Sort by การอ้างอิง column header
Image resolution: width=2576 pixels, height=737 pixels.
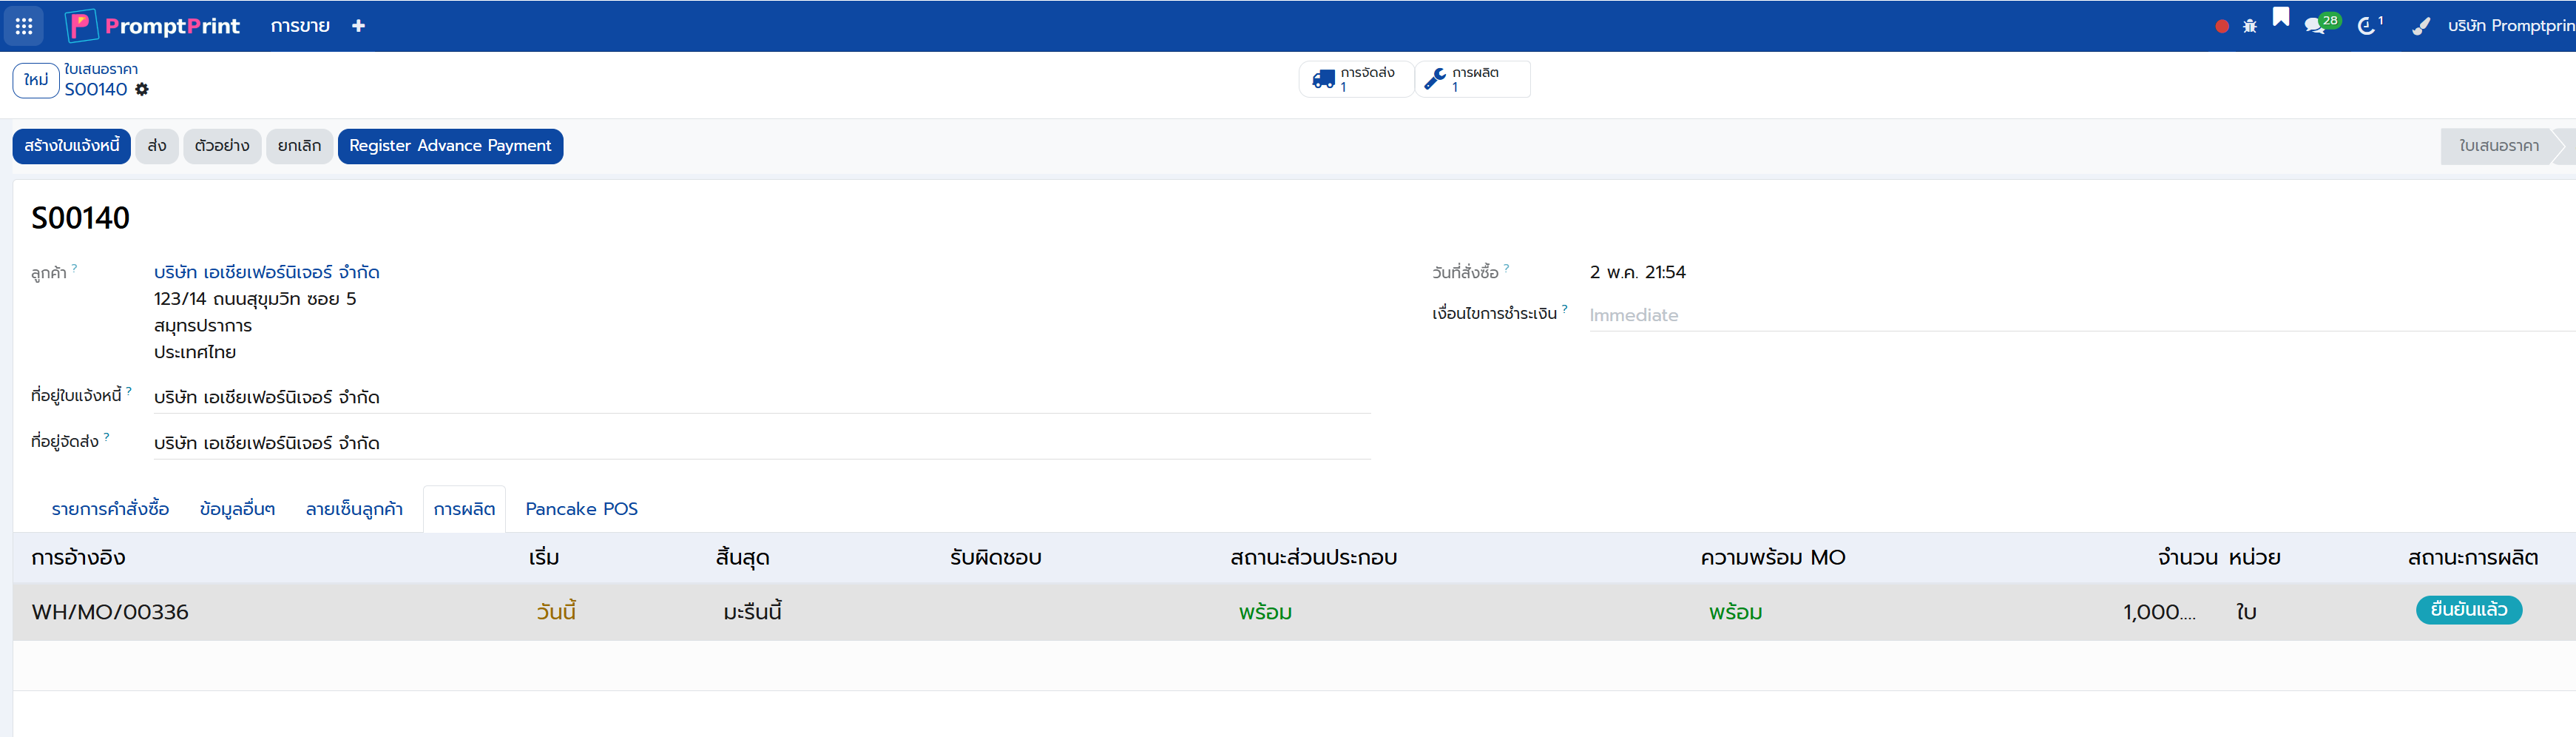click(x=78, y=558)
